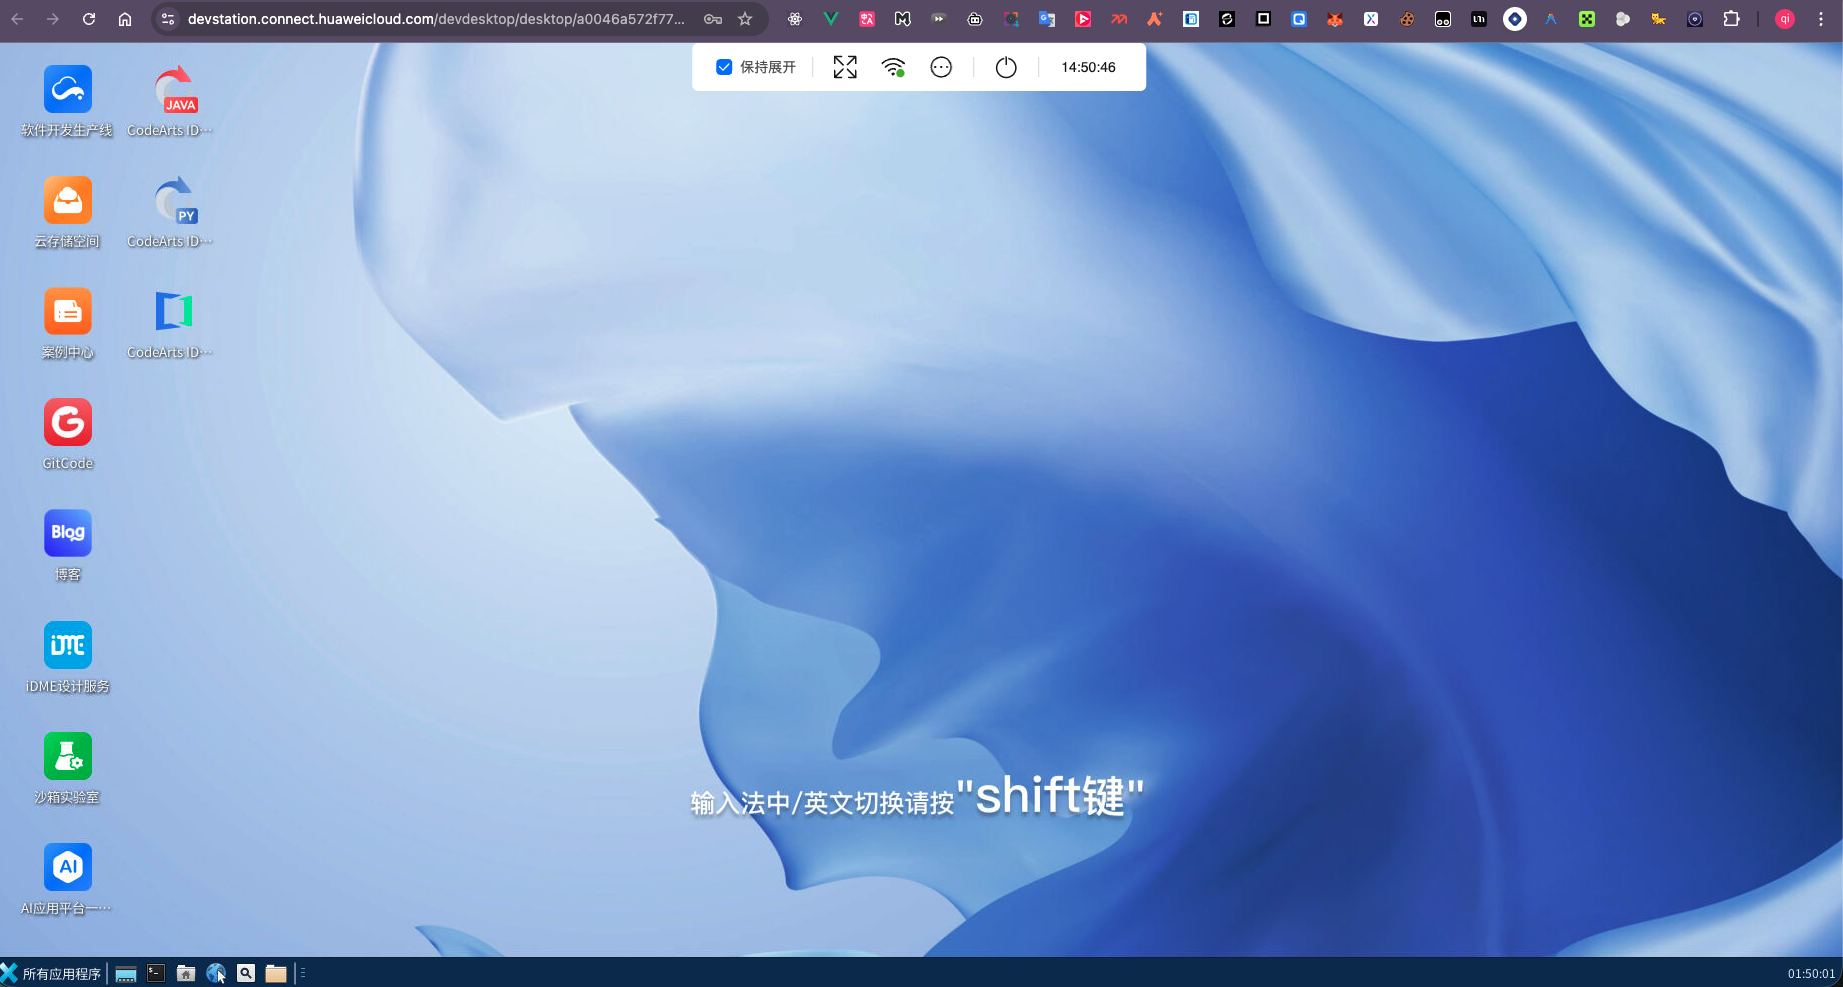
Task: Open the ellipsis more-options menu
Action: point(940,67)
